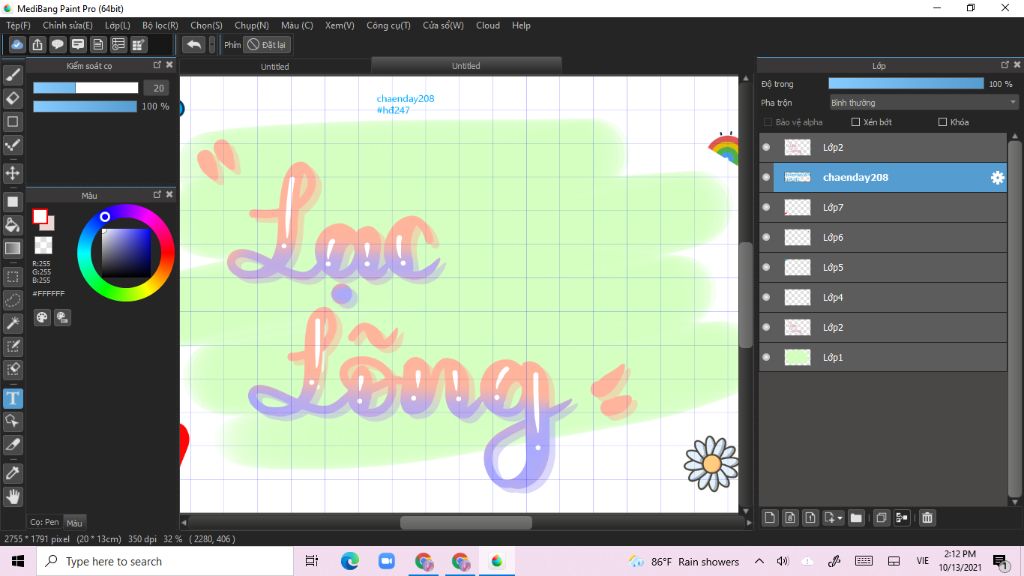Toggle the Bảo vệ alpha checkbox
The image size is (1024, 576).
pos(768,122)
